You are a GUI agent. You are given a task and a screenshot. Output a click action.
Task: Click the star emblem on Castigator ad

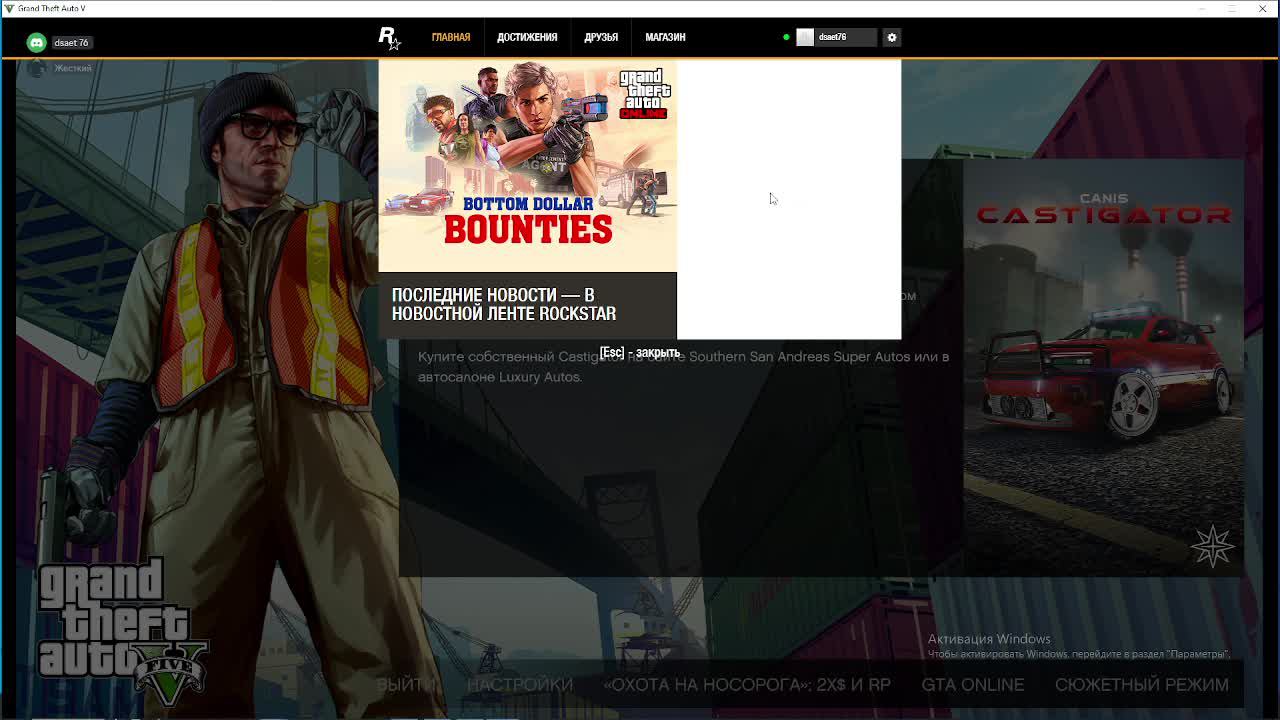(x=1212, y=546)
